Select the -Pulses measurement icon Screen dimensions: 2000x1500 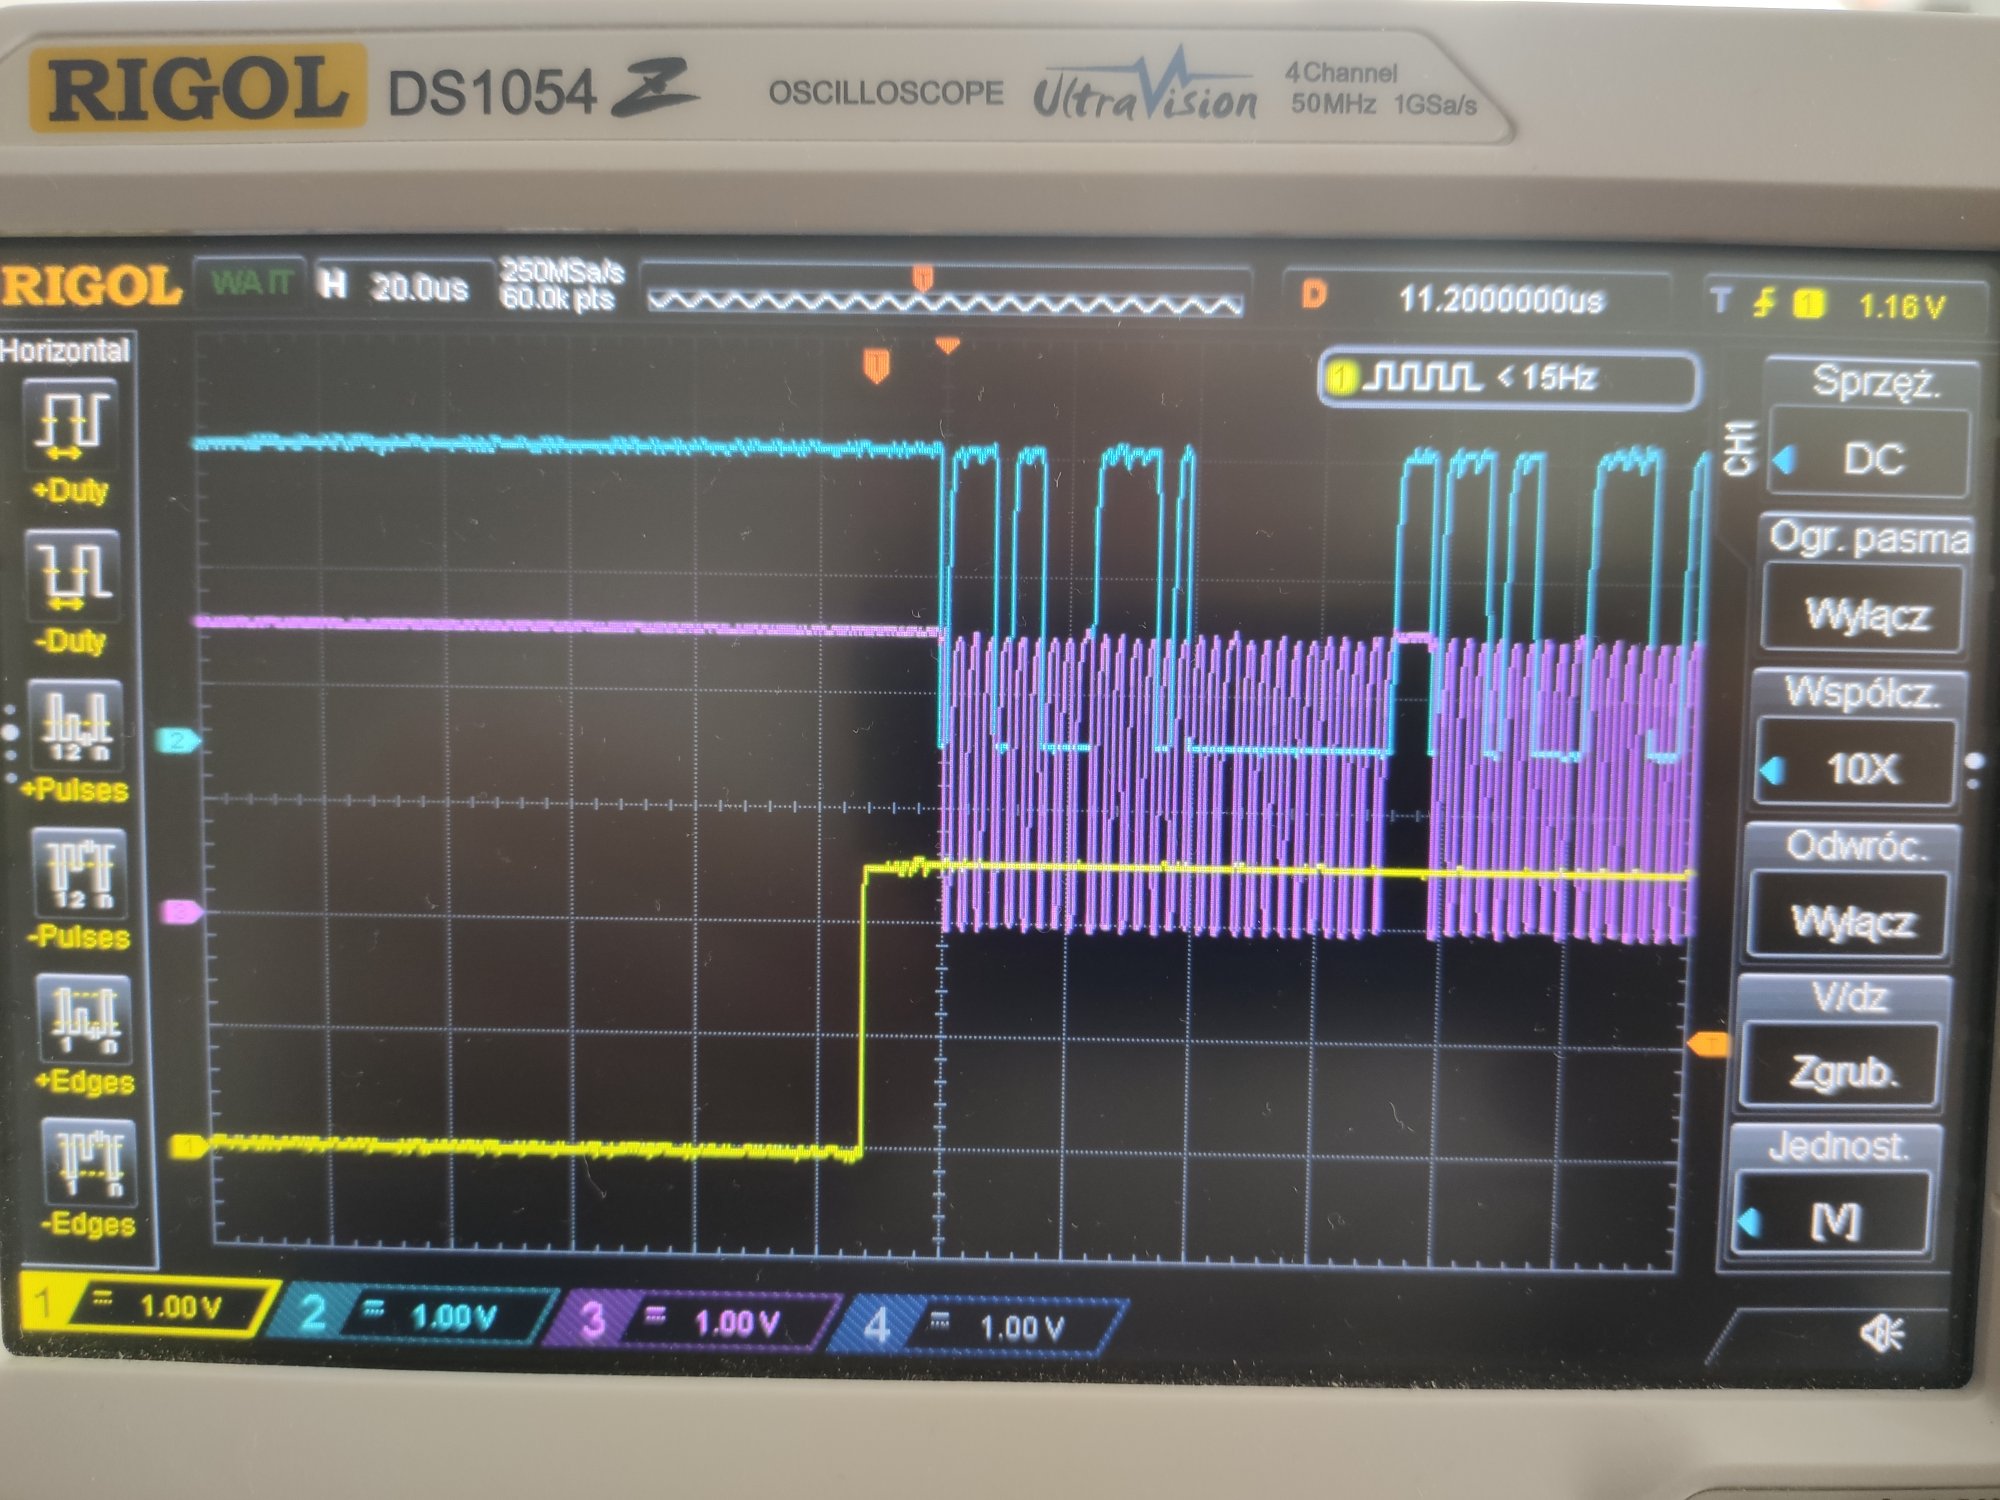[x=80, y=872]
